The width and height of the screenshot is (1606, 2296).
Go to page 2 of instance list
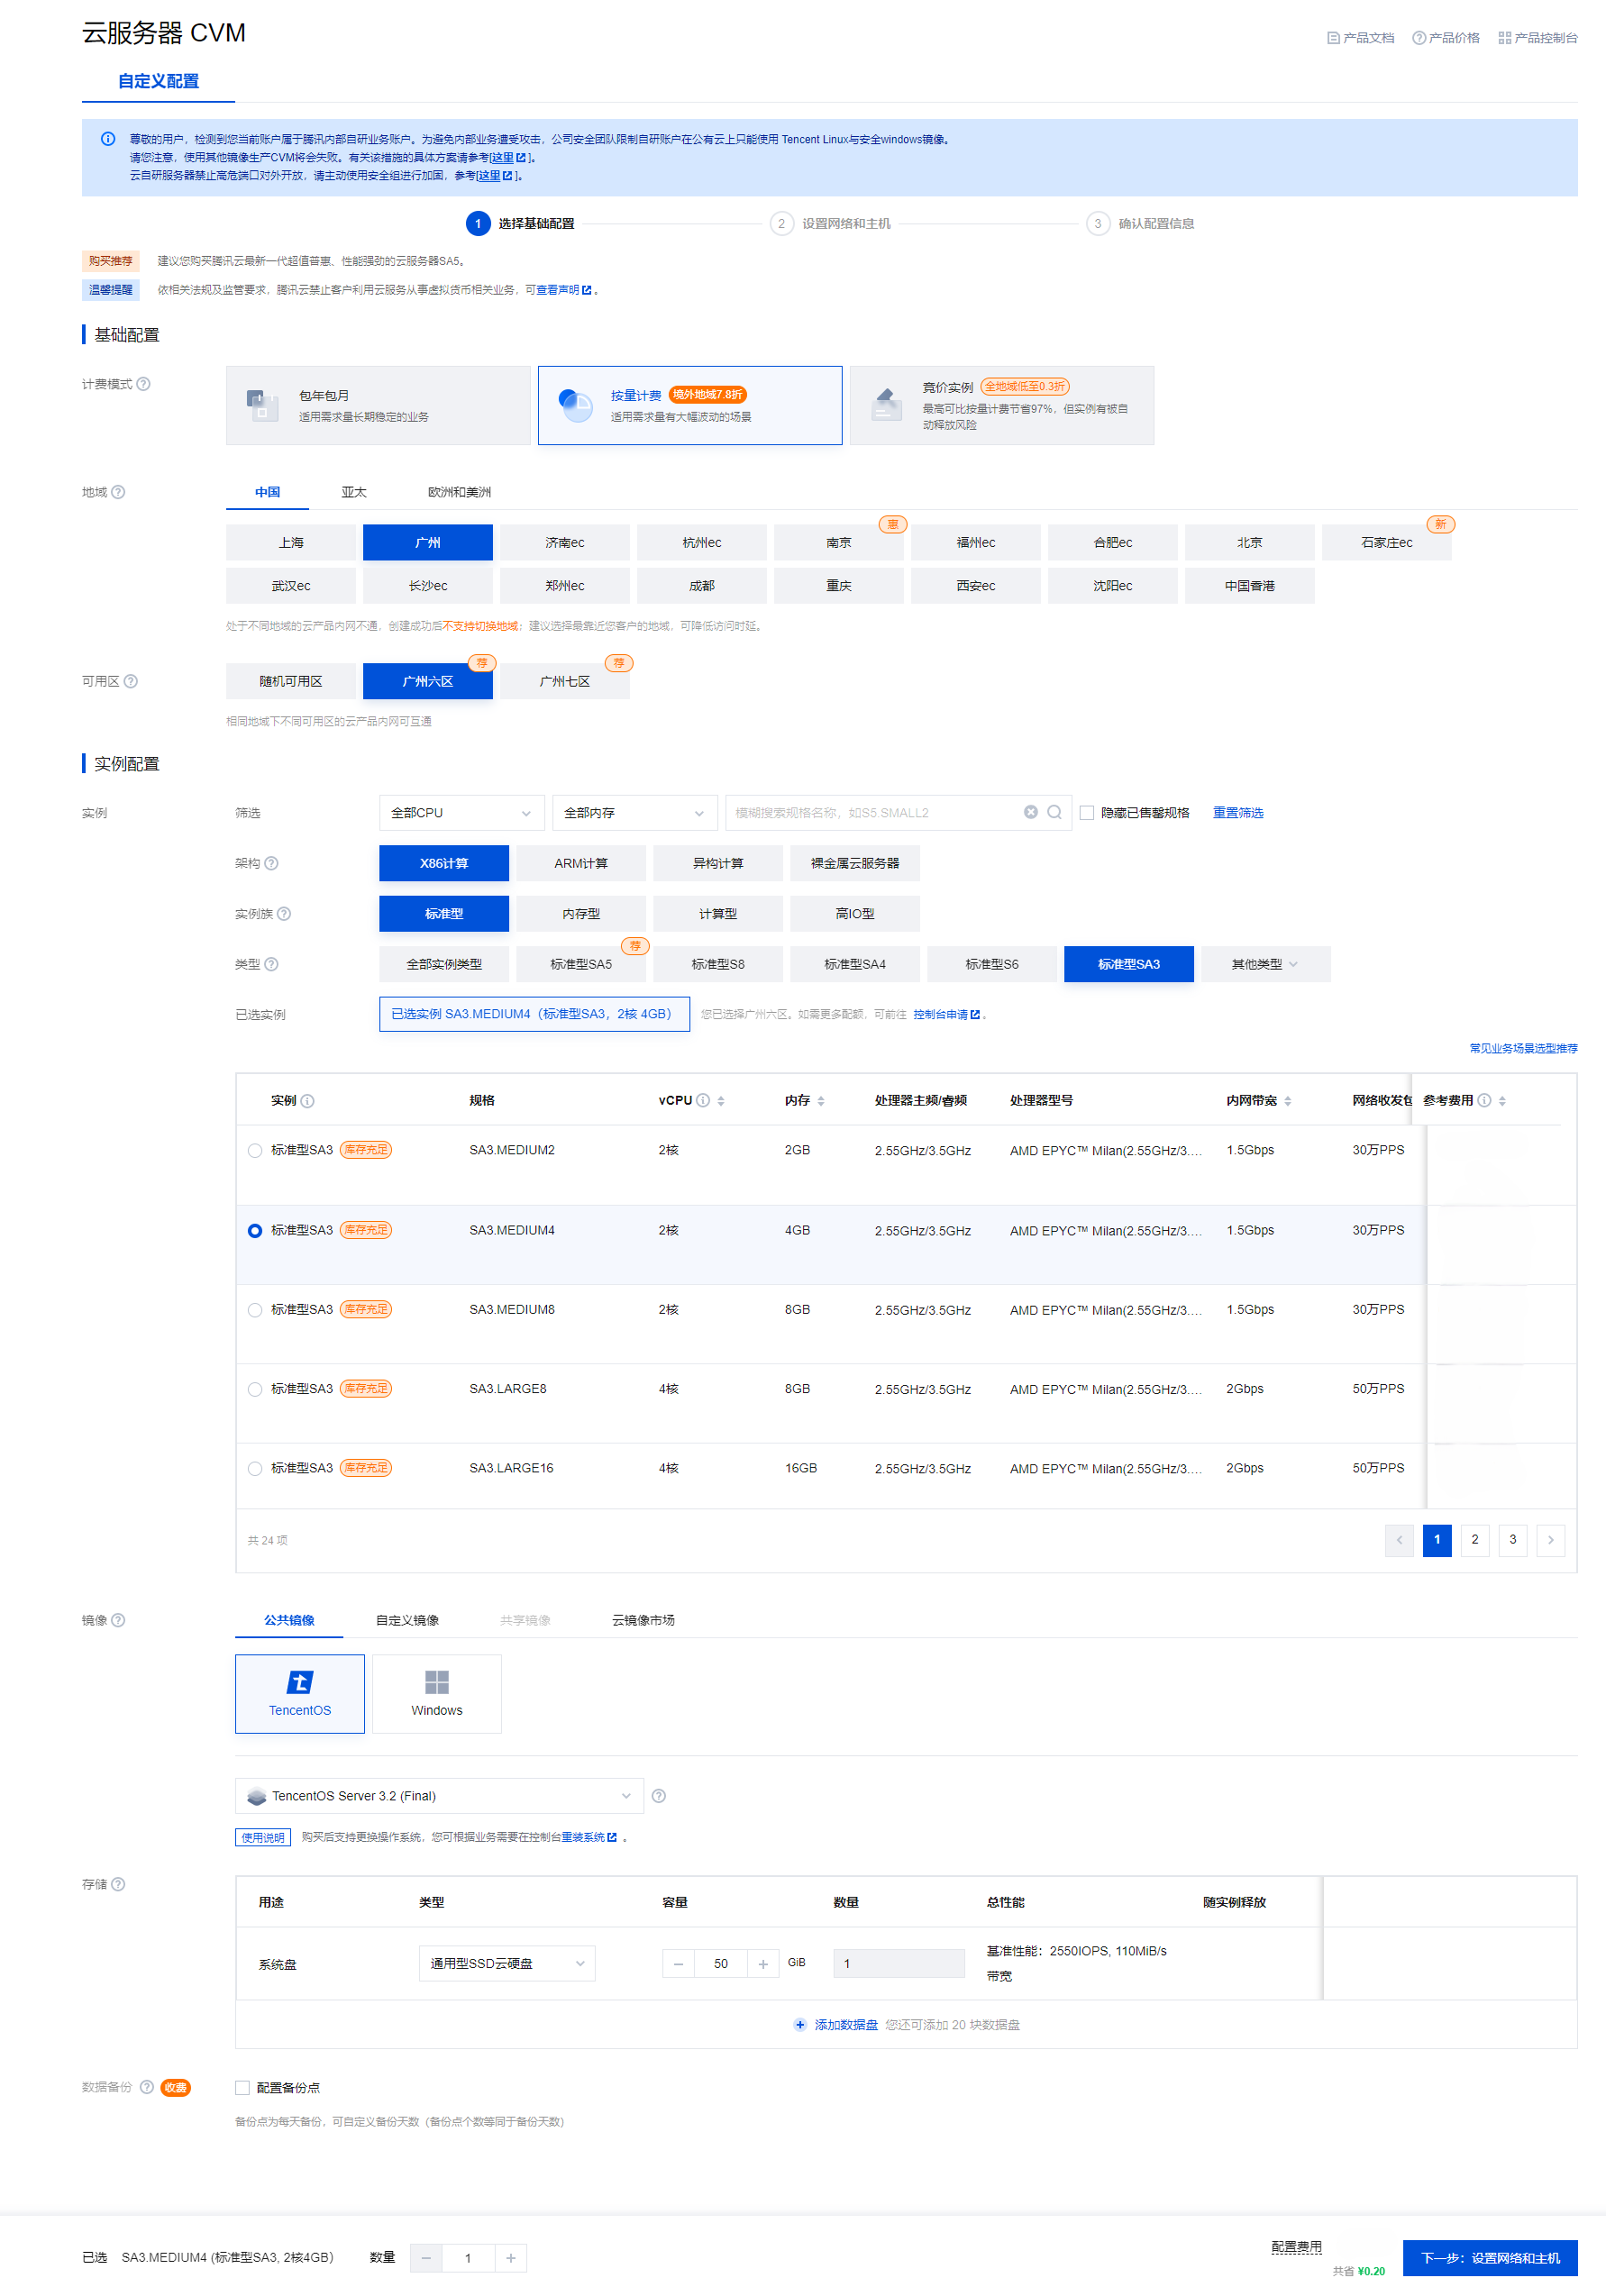(x=1474, y=1539)
